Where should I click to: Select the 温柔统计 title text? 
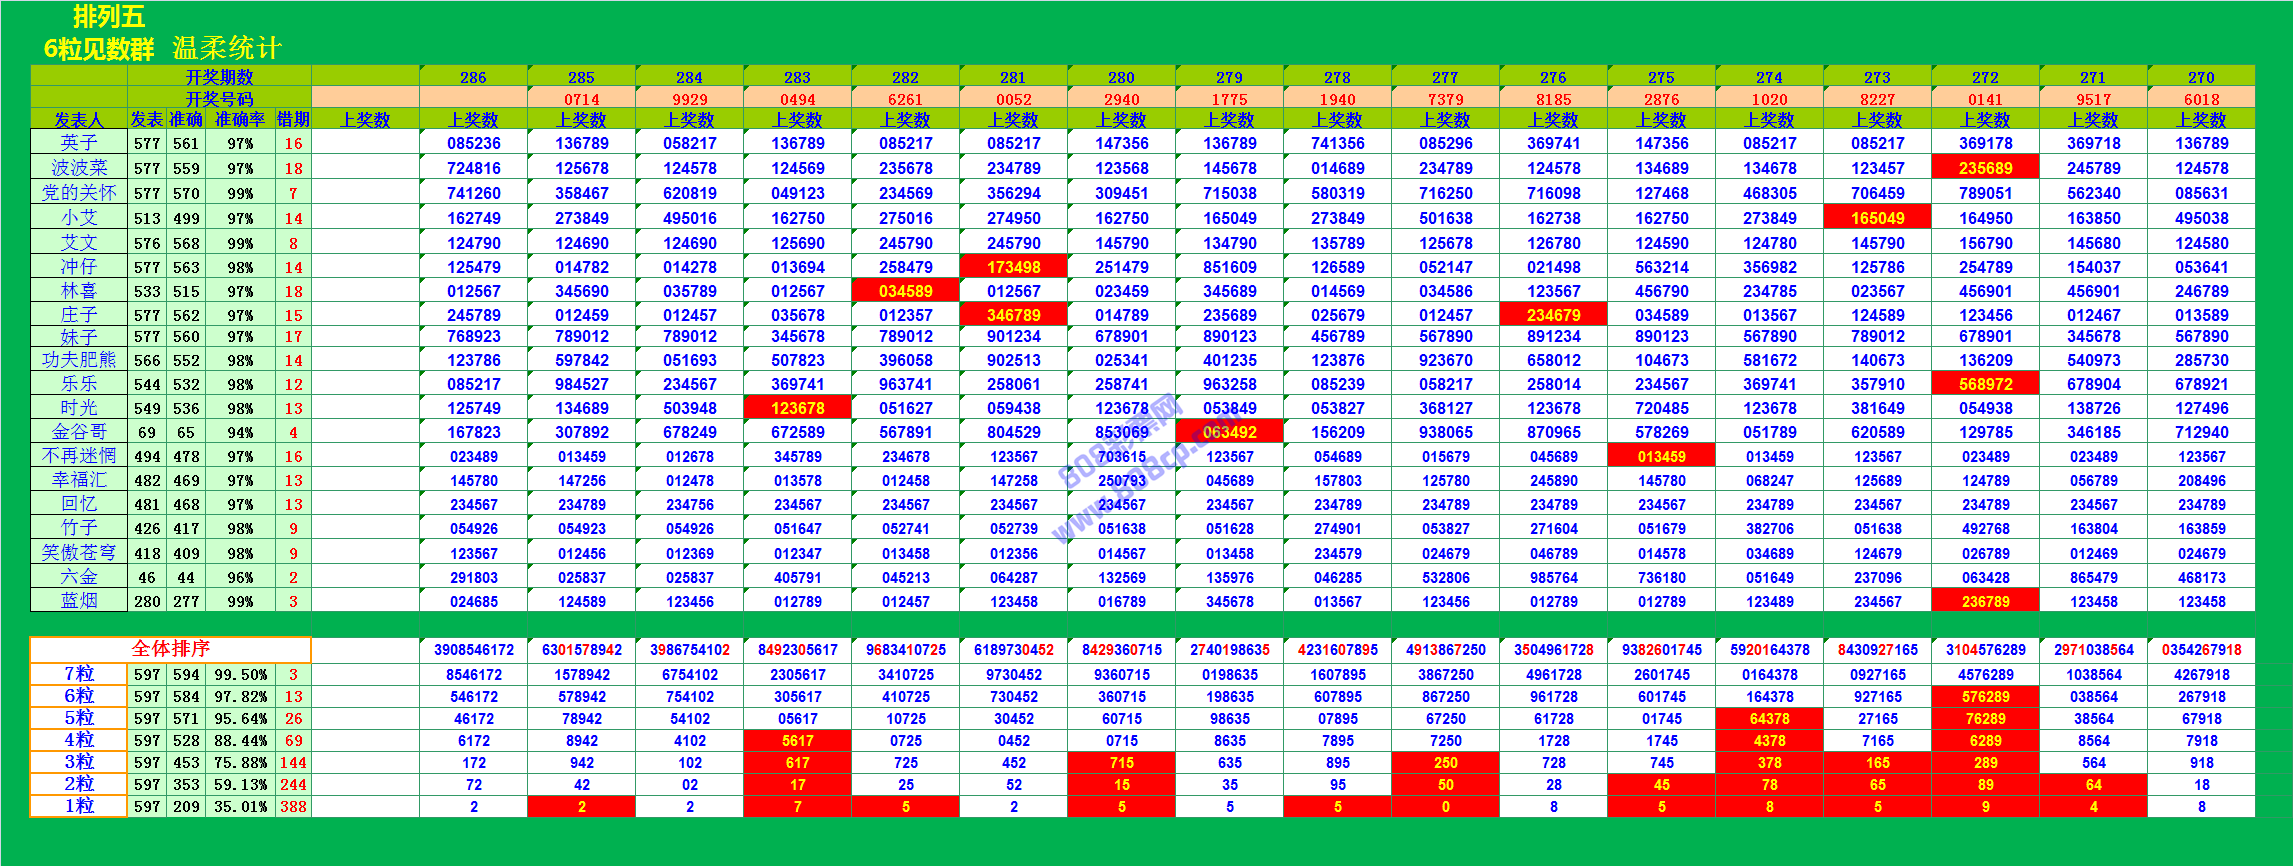(x=227, y=48)
